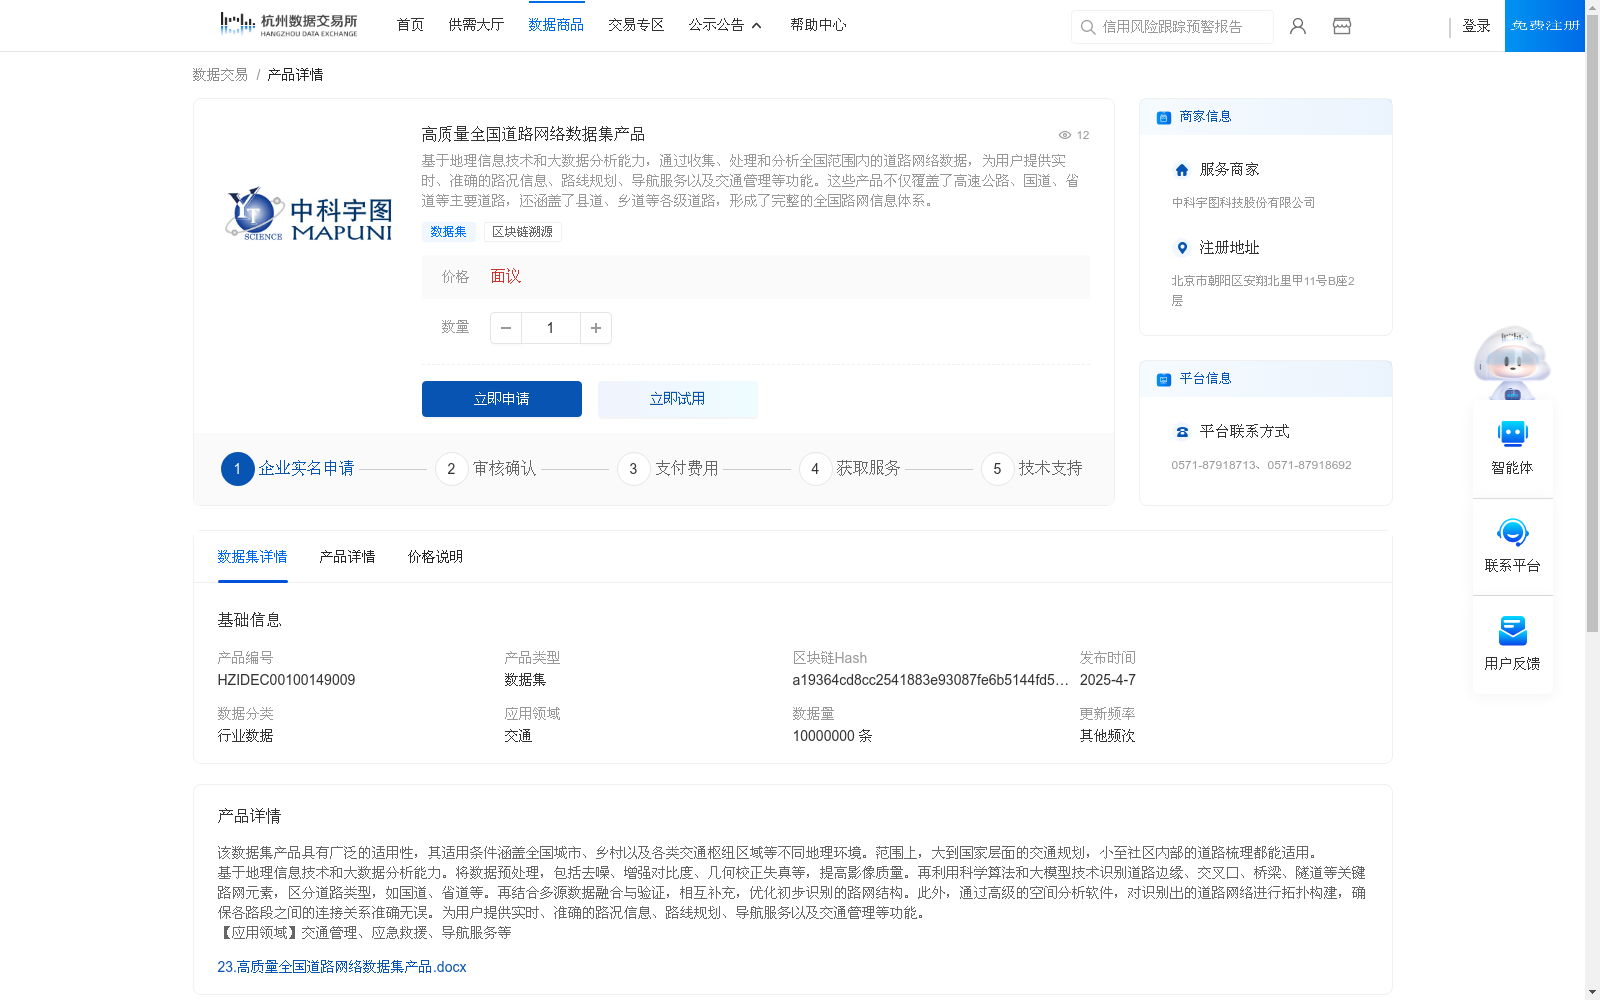Click the 平台联系方式 telephone icon
Viewport: 1600px width, 1000px height.
(x=1182, y=432)
